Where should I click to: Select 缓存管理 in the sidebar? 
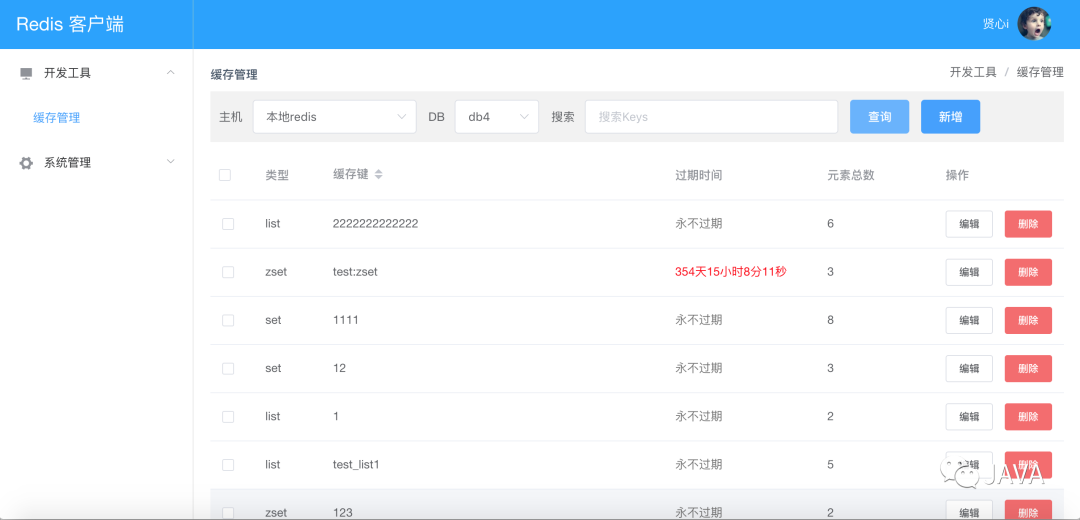56,118
